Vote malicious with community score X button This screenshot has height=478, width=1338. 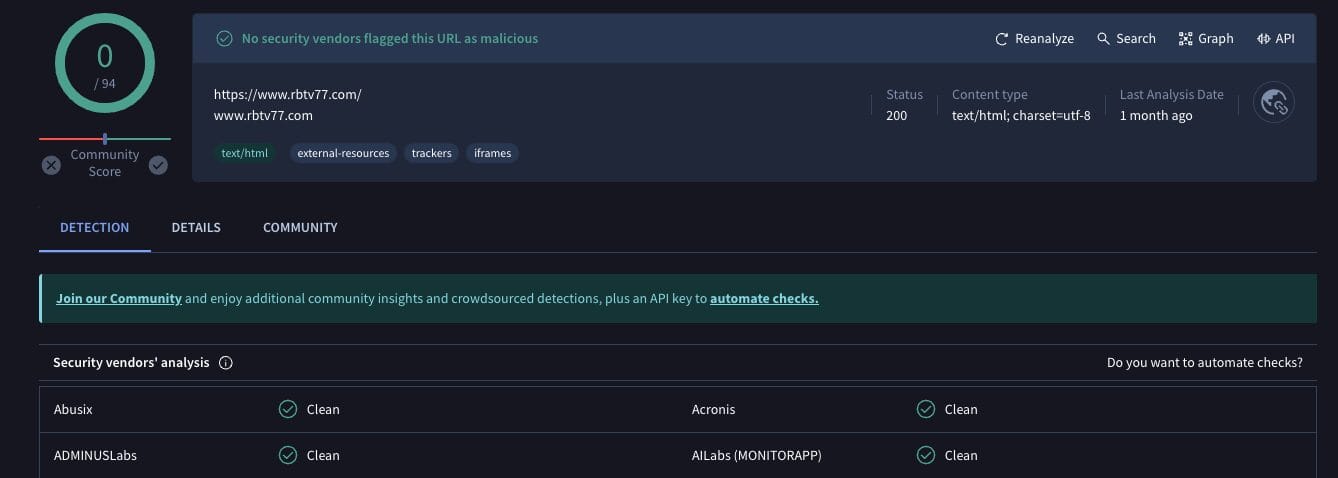[51, 165]
